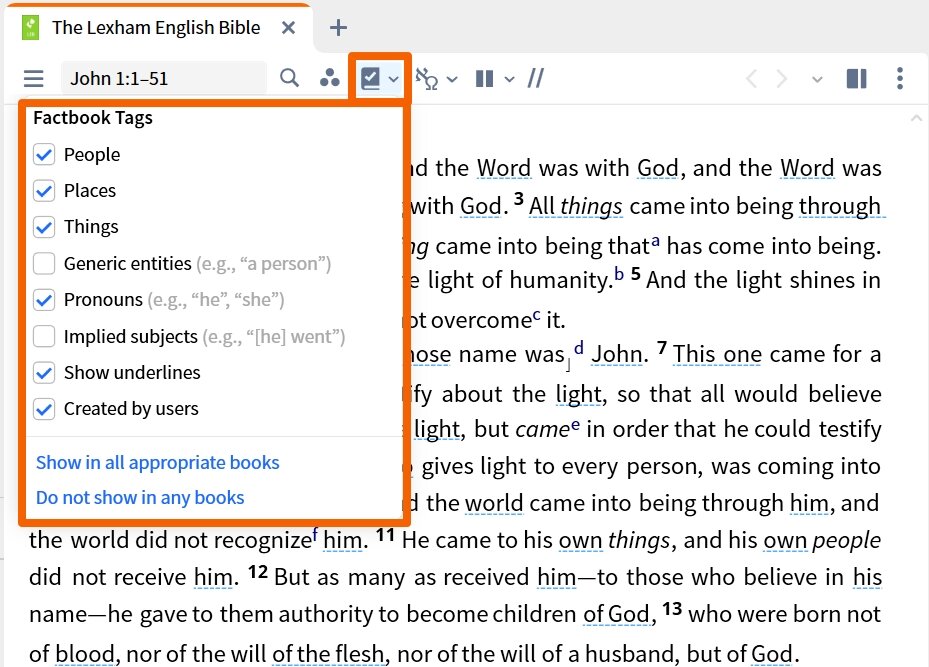Image resolution: width=929 pixels, height=667 pixels.
Task: Click verse number 13
Action: pos(672,609)
